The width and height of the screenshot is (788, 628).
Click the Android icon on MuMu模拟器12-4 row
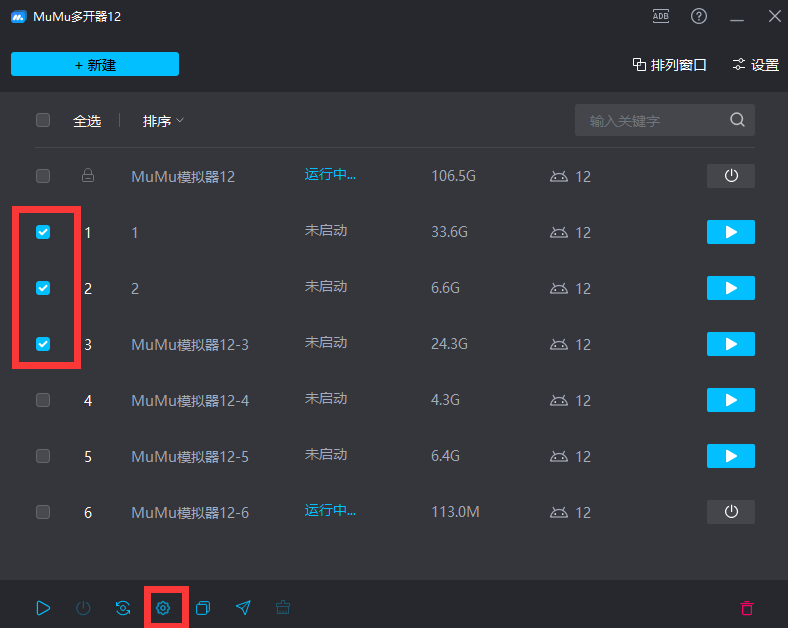tap(559, 400)
